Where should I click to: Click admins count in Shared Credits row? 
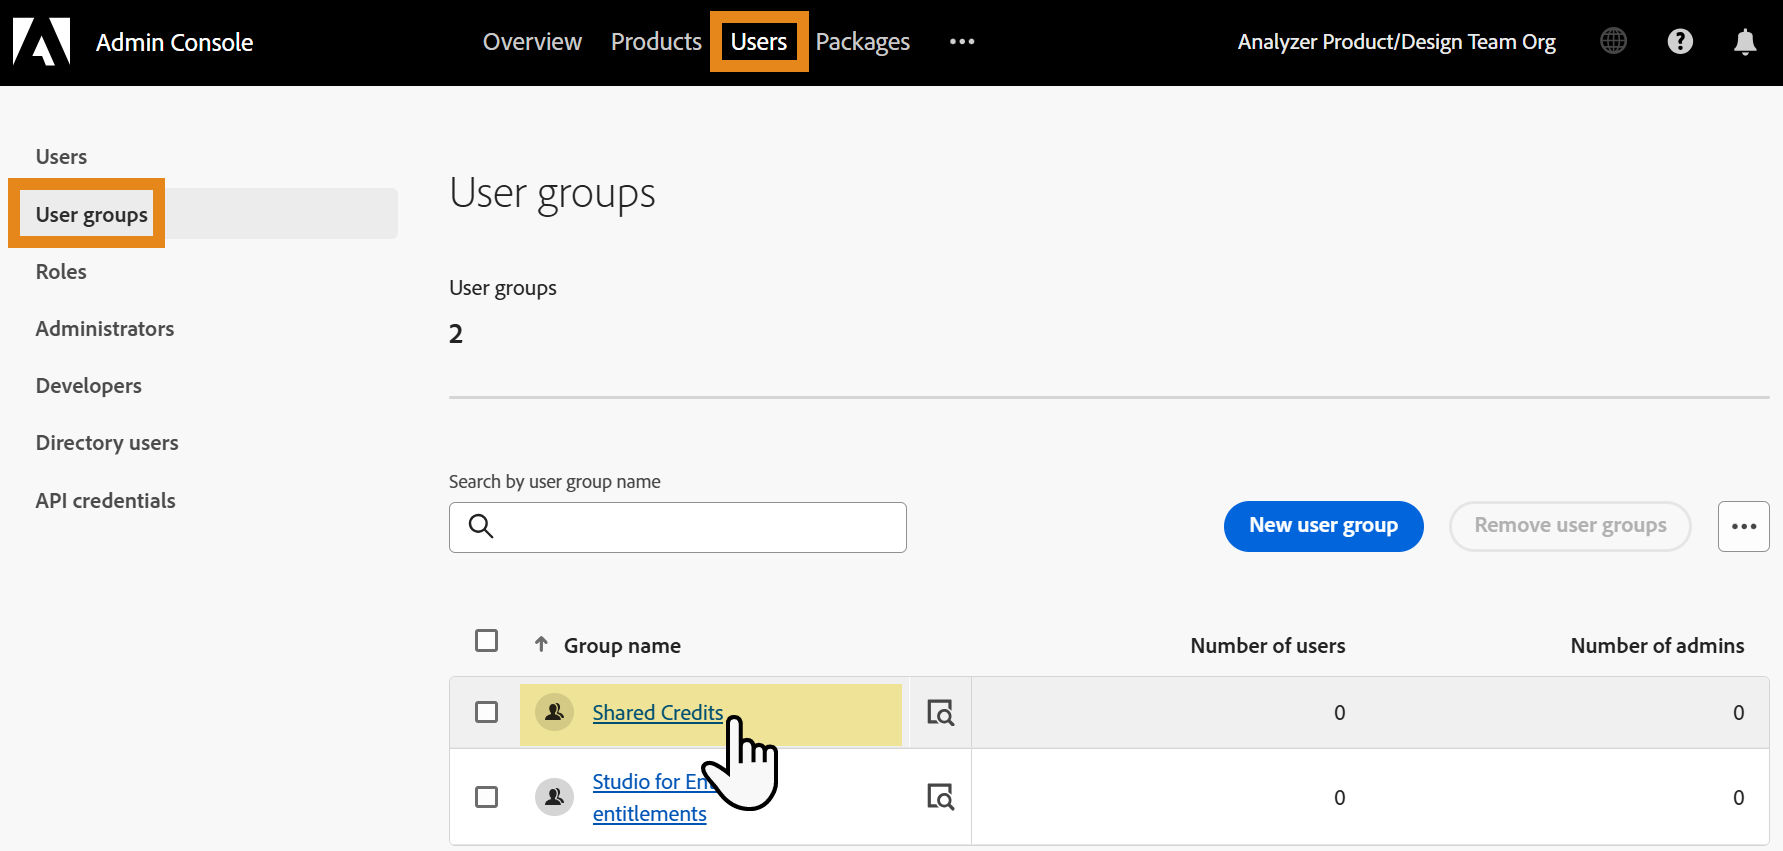[1738, 712]
